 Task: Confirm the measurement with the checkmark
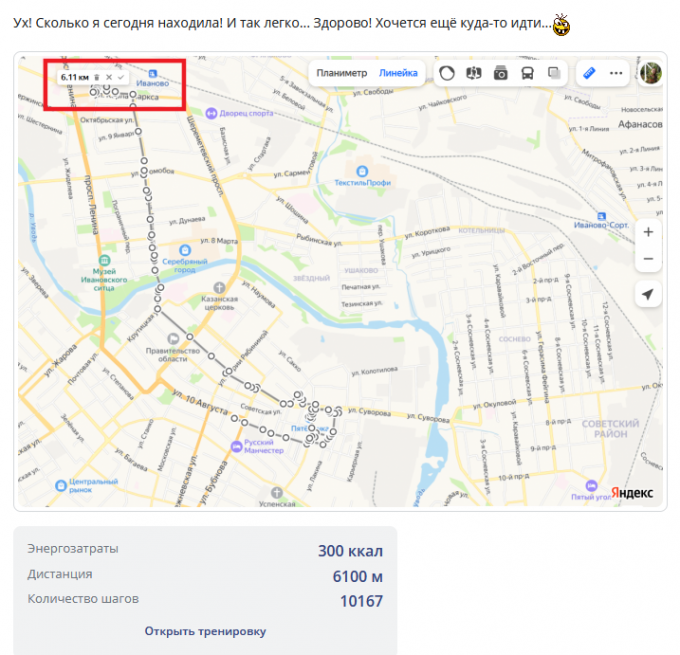pos(121,77)
